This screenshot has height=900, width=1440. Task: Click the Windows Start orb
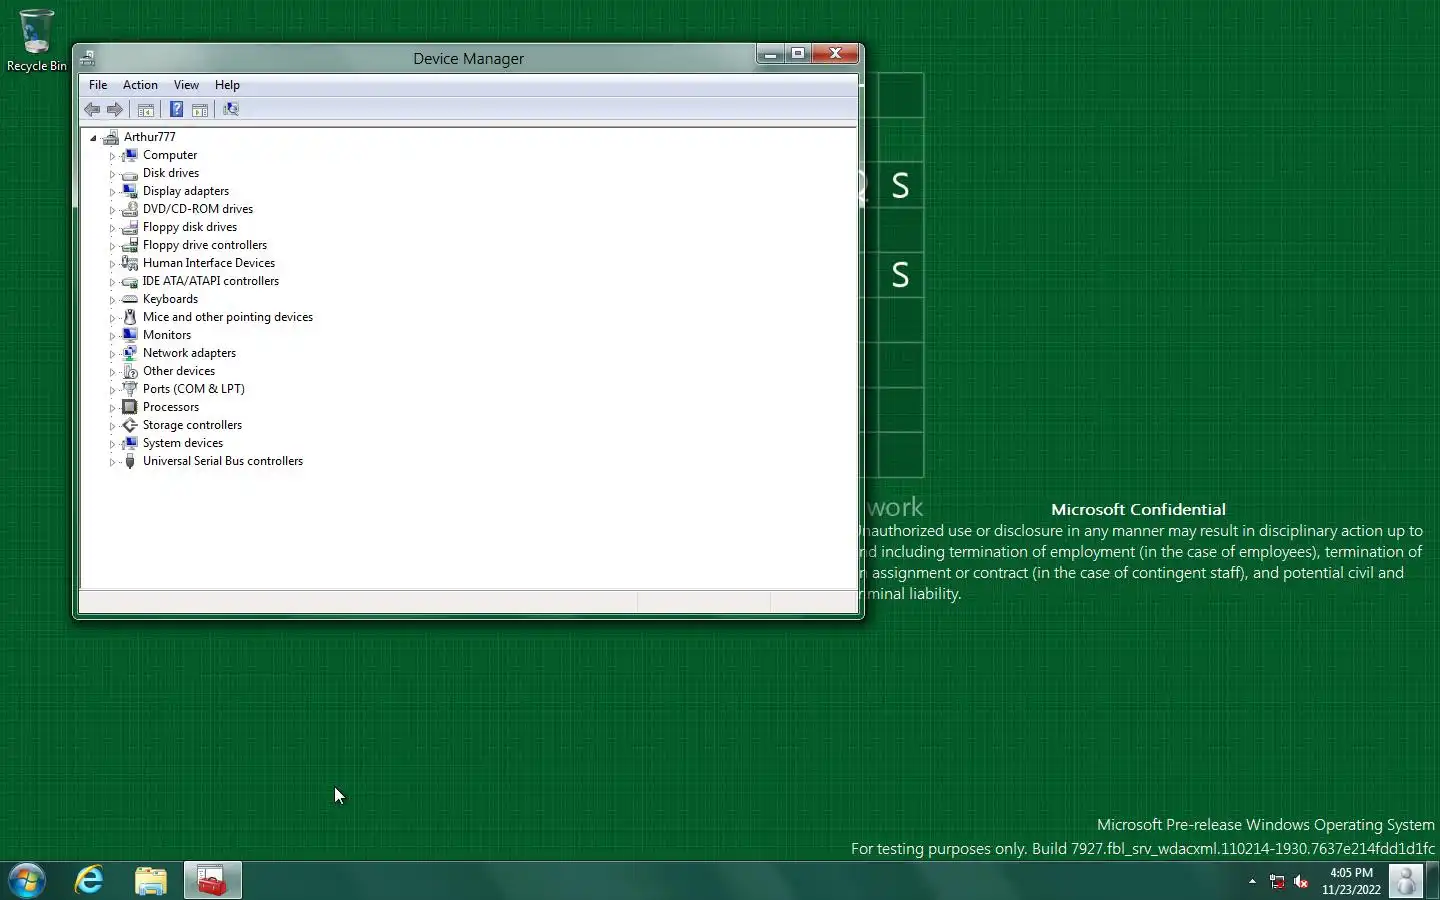[x=27, y=881]
